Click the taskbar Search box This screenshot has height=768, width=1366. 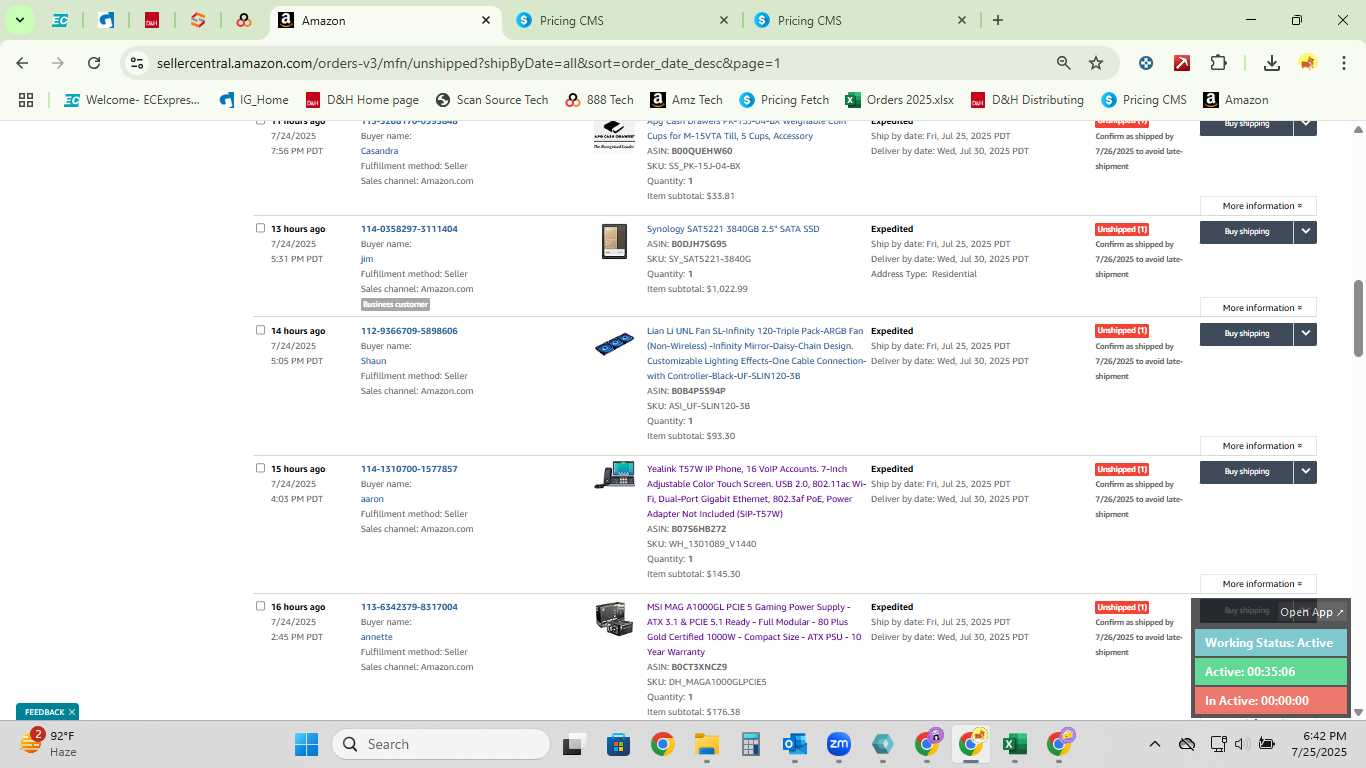click(441, 744)
